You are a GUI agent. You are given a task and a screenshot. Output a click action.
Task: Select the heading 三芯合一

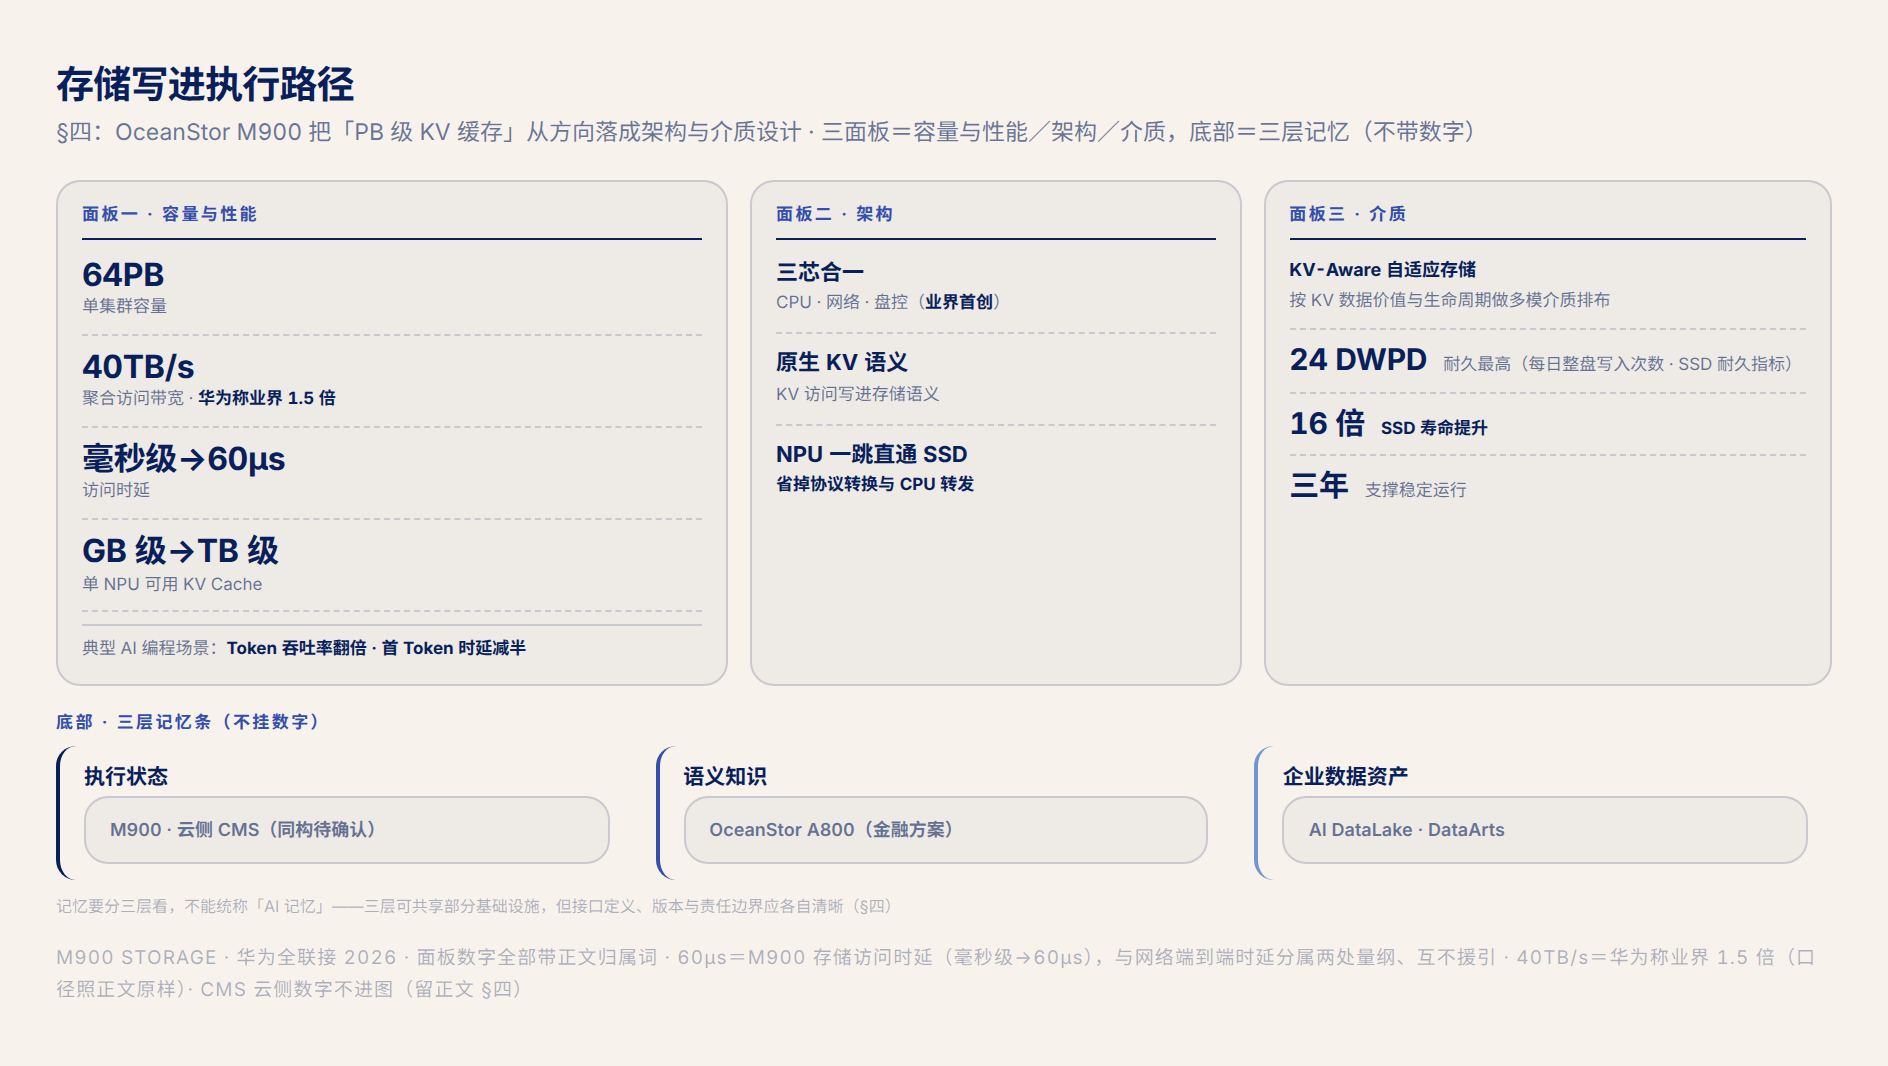pyautogui.click(x=820, y=272)
